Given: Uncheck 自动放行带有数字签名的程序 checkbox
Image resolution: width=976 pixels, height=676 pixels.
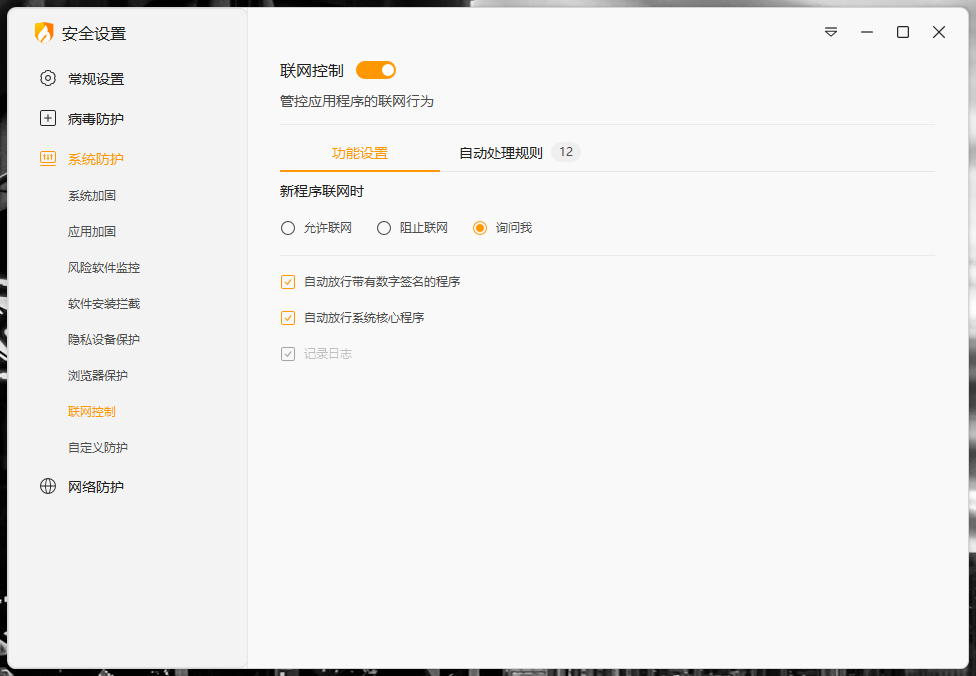Looking at the screenshot, I should pos(288,282).
